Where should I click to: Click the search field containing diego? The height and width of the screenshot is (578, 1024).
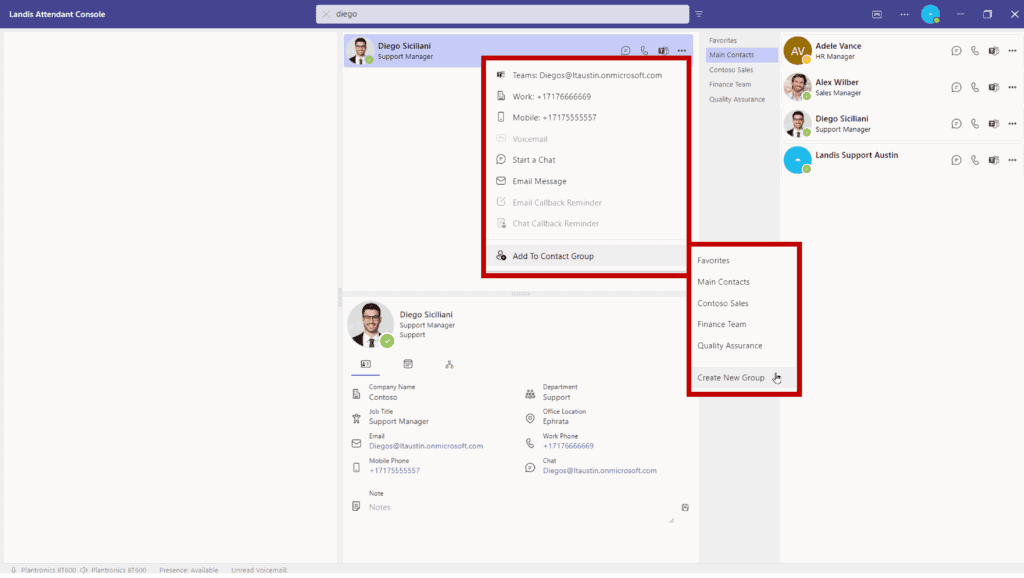tap(500, 14)
